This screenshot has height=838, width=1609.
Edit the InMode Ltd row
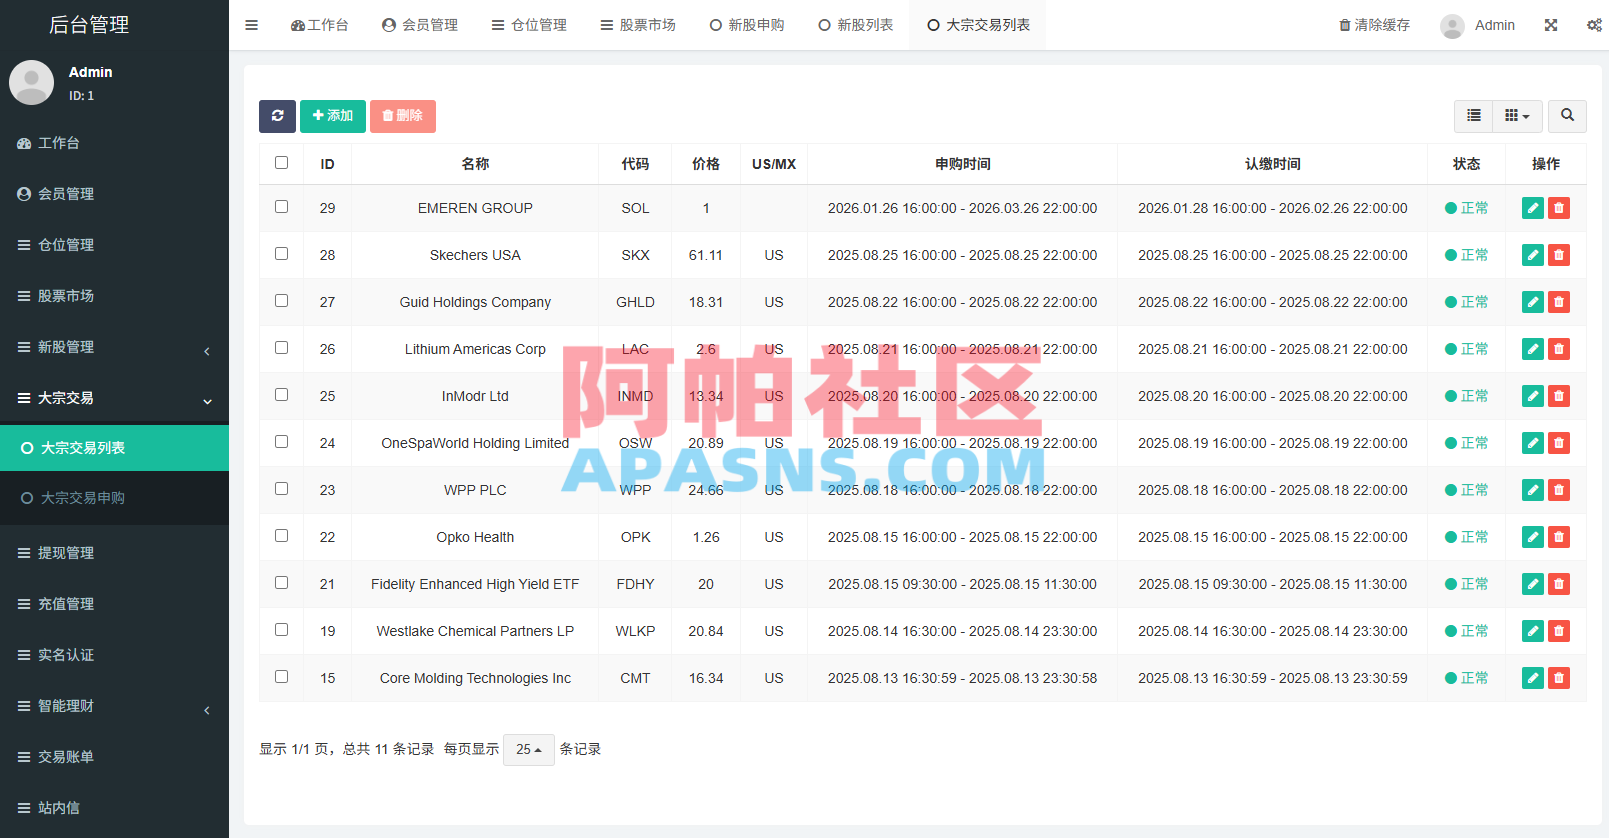pyautogui.click(x=1533, y=396)
